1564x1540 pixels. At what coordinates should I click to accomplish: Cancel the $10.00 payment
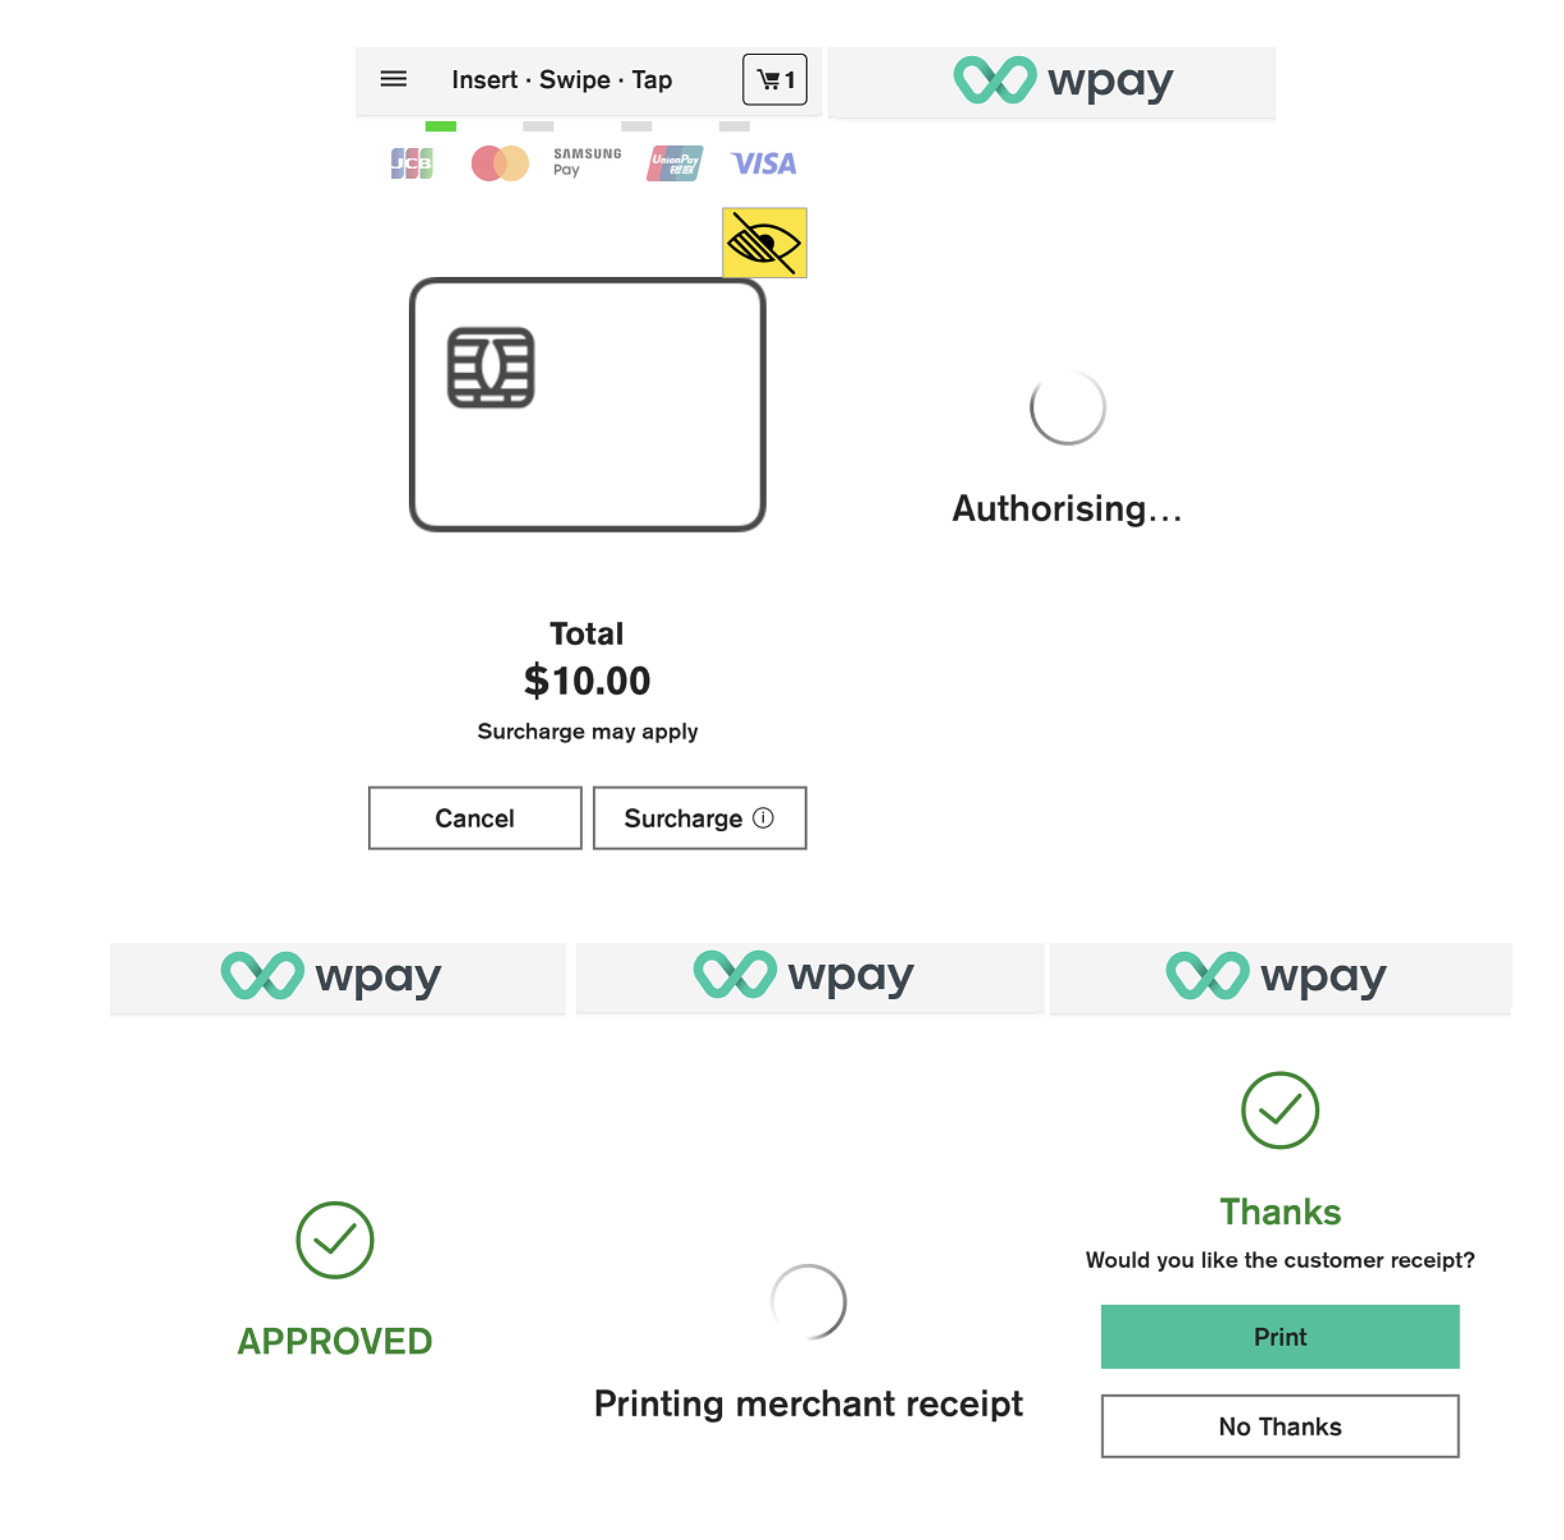click(474, 818)
